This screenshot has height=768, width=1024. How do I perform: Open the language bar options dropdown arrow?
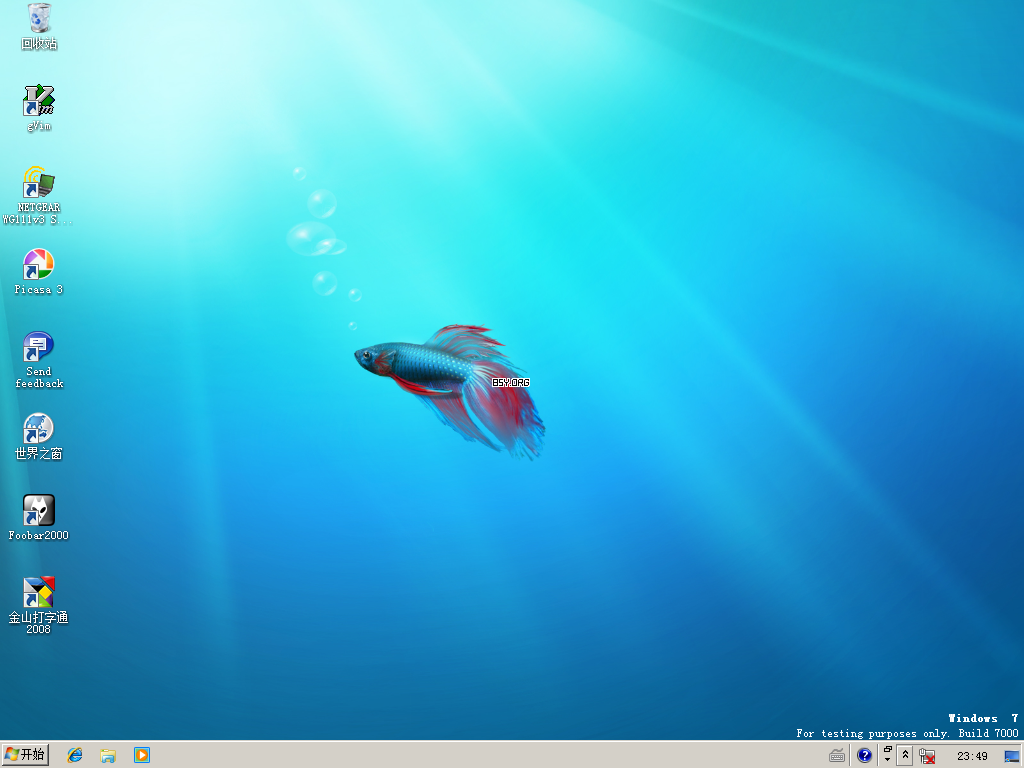pos(887,761)
